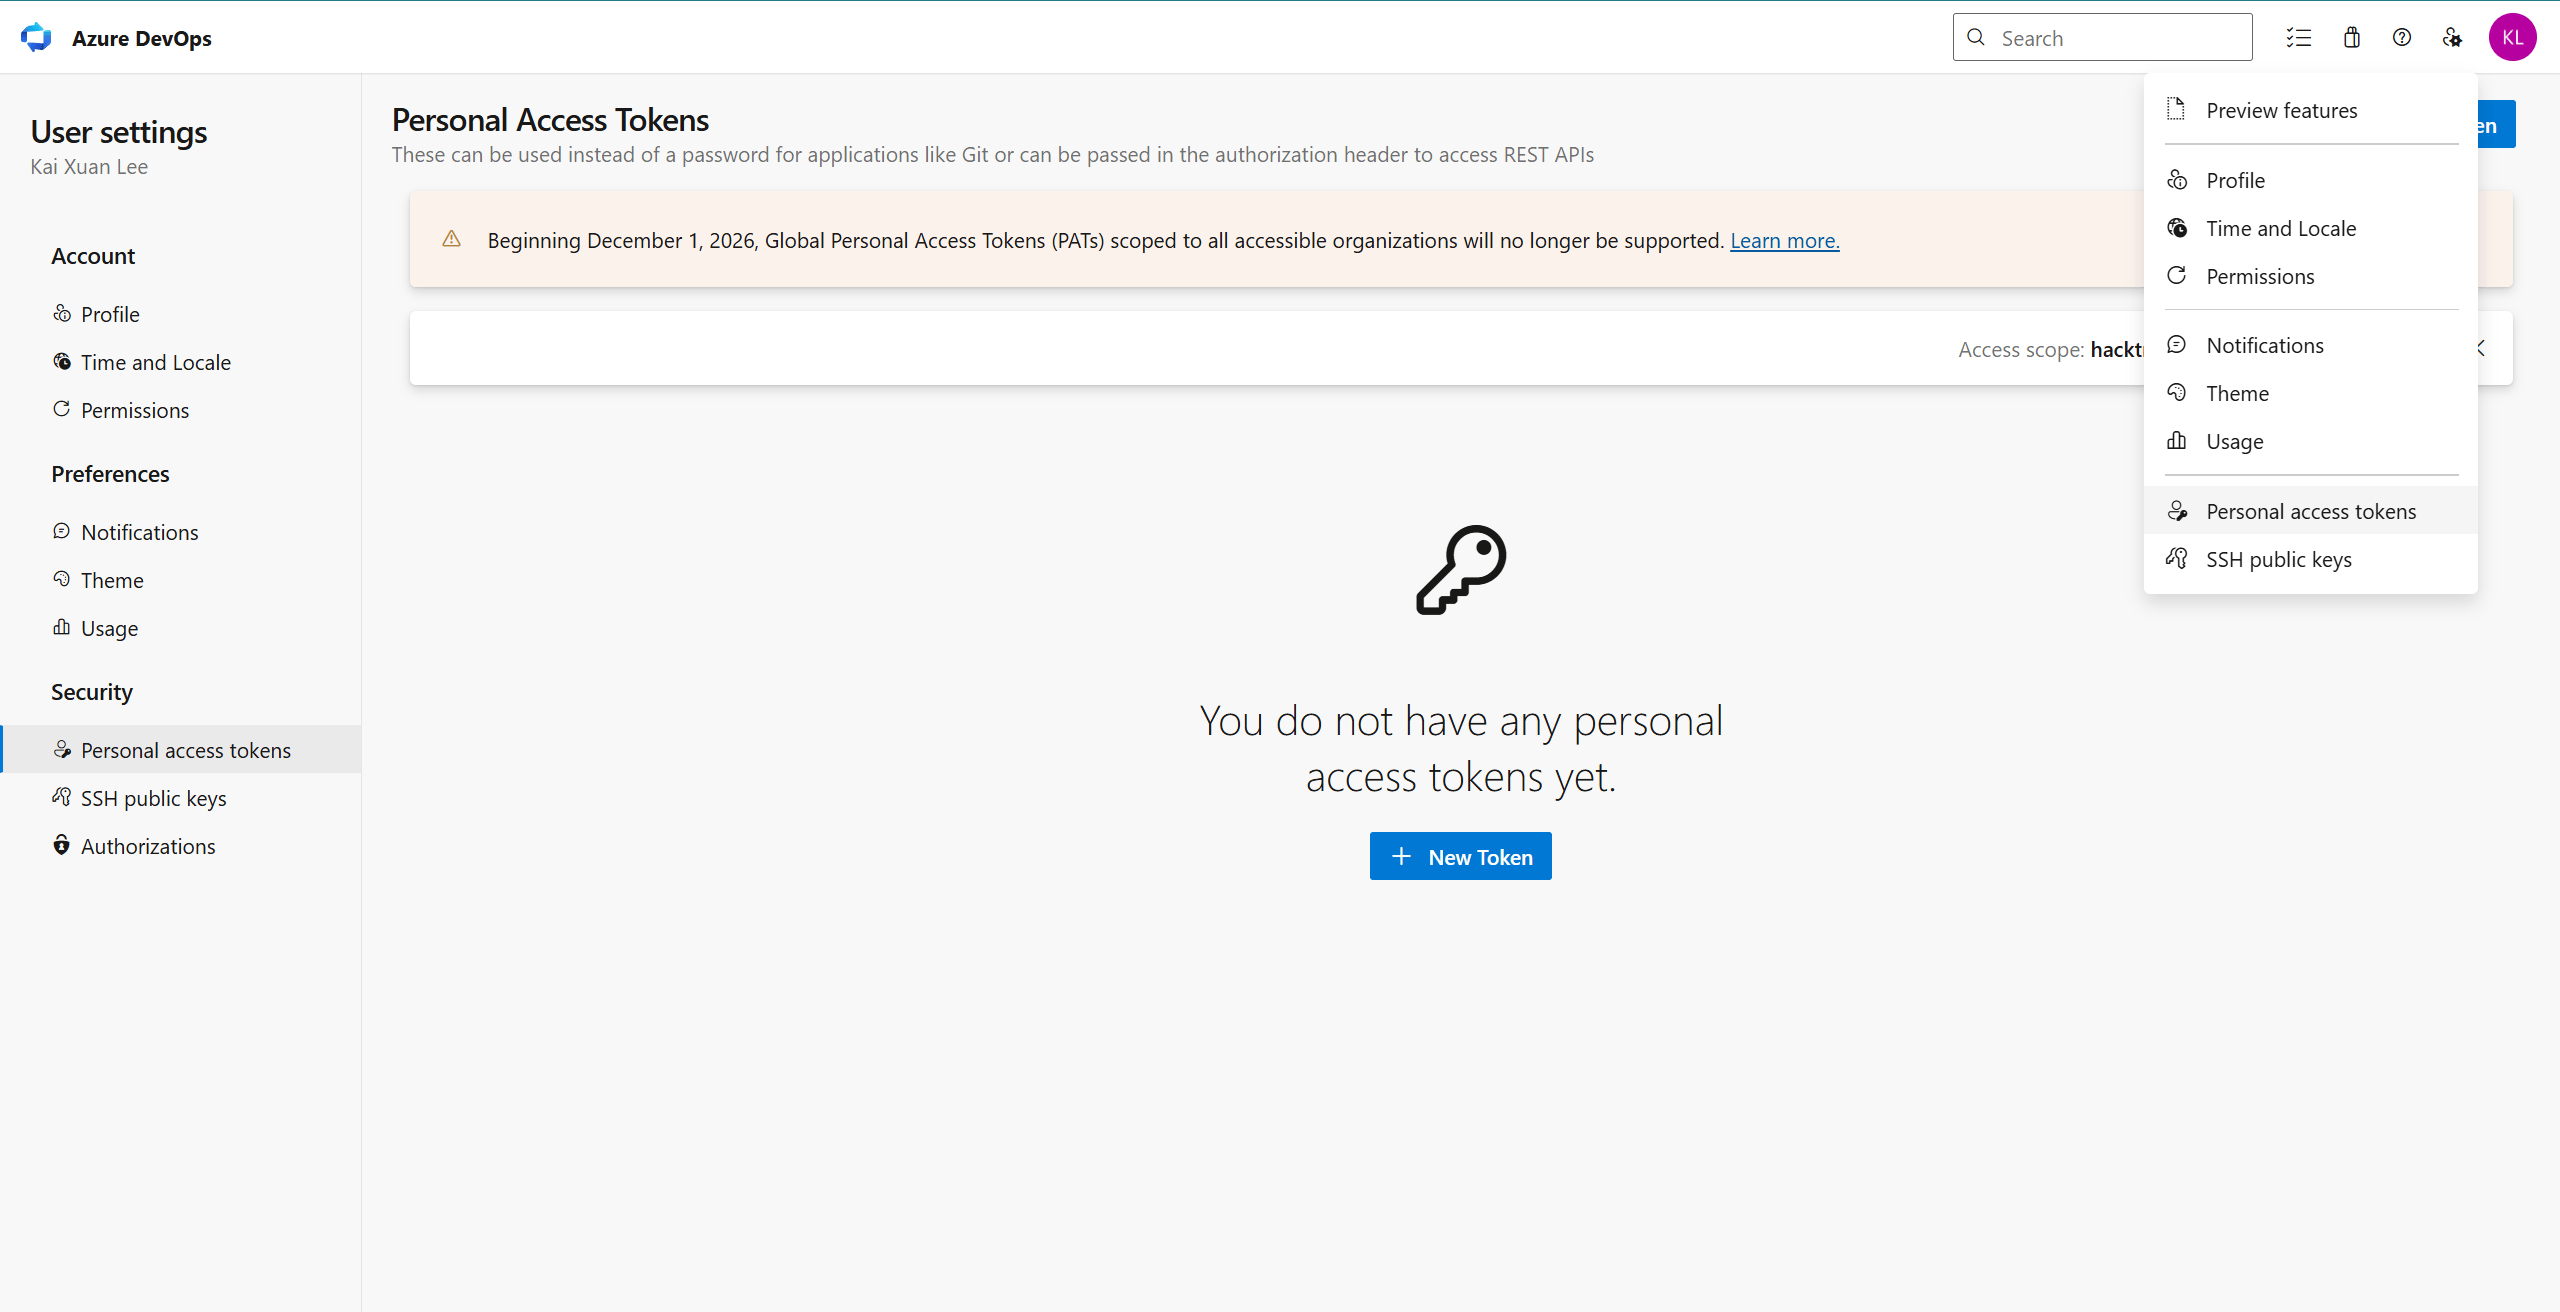
Task: Click the search magnifier icon
Action: [x=1976, y=38]
